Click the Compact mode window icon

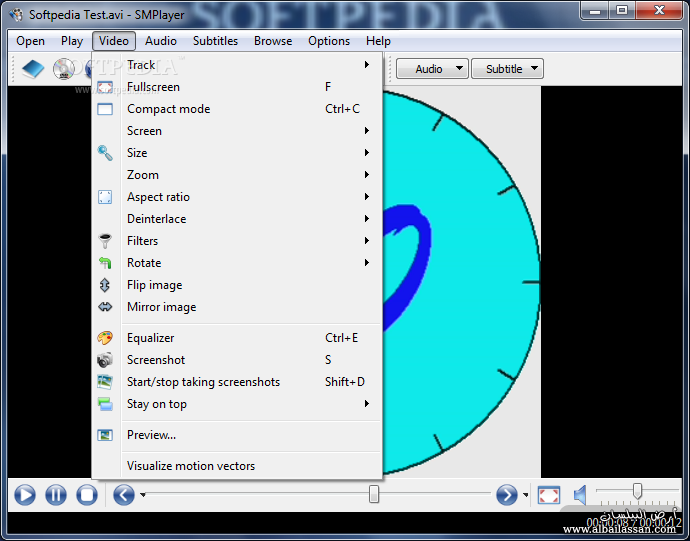(105, 109)
